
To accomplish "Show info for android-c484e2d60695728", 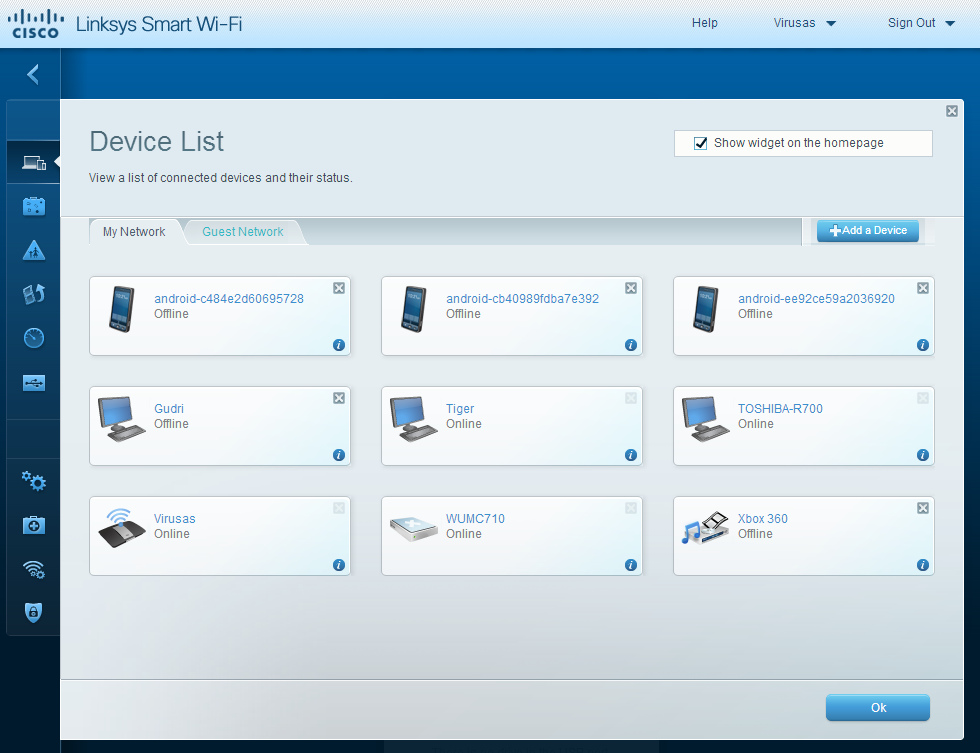I will click(339, 345).
